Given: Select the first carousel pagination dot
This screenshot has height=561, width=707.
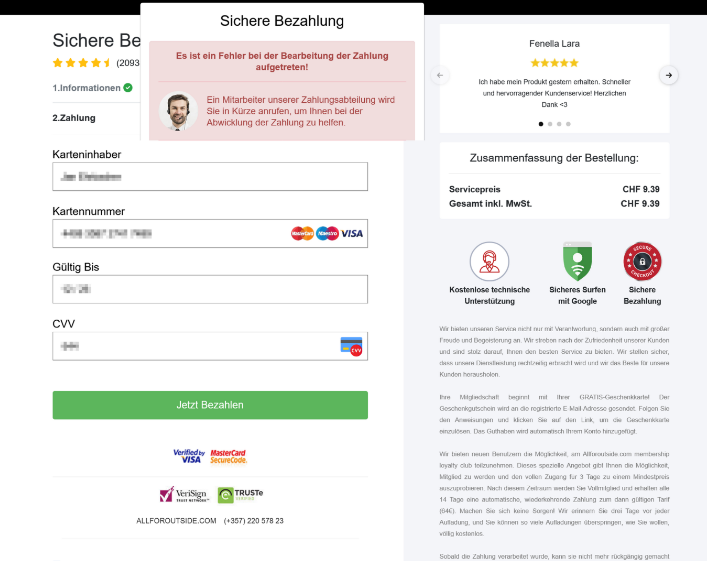Looking at the screenshot, I should click(x=541, y=124).
